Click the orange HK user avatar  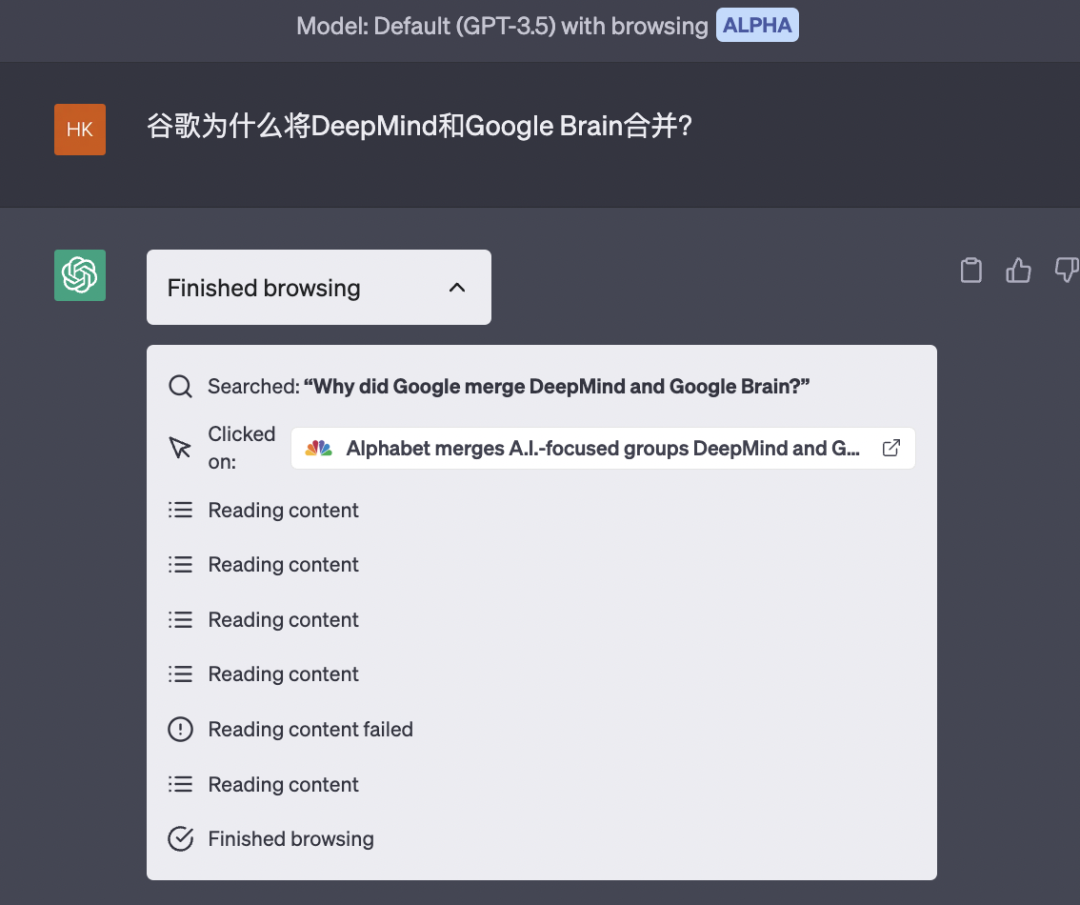(80, 130)
